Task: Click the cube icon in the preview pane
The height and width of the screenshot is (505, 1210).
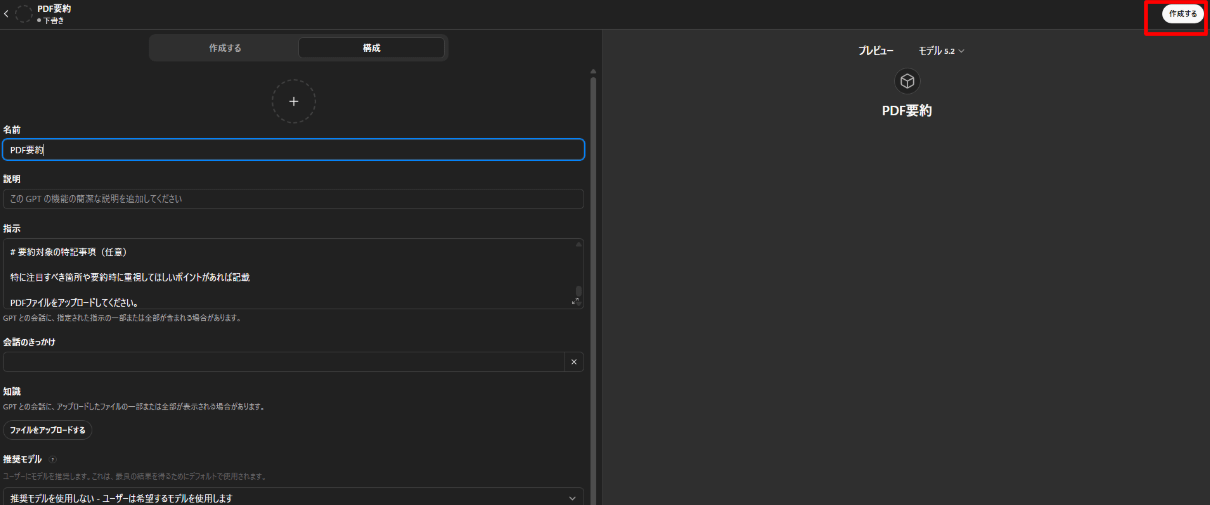Action: [907, 81]
